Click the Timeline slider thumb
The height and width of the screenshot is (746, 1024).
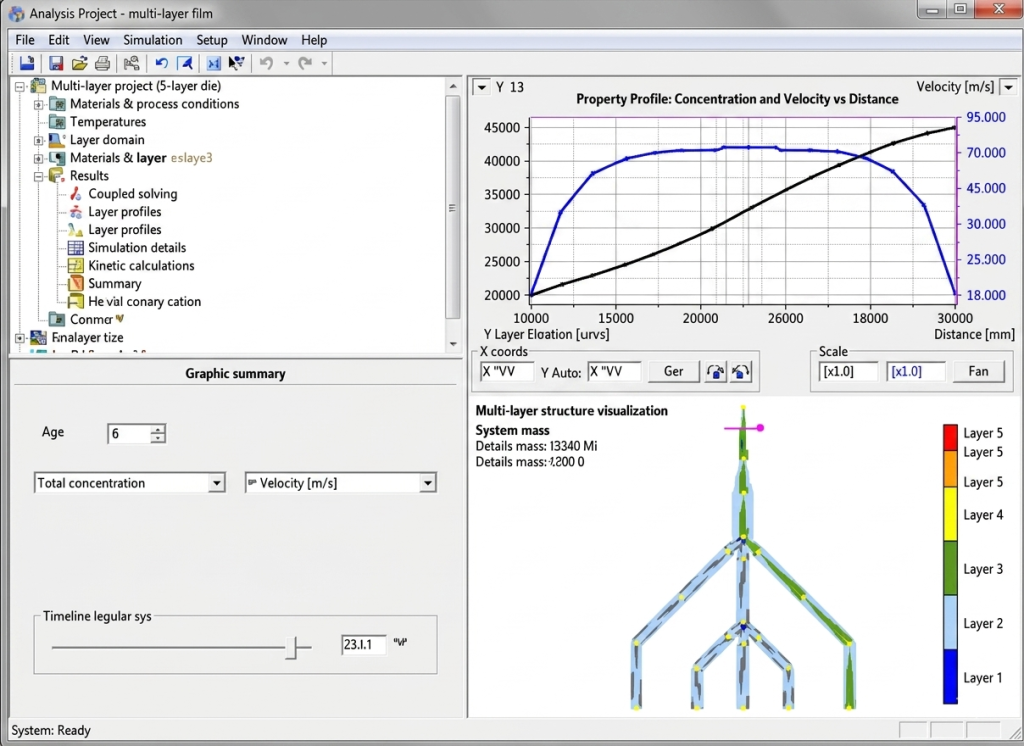click(x=292, y=648)
